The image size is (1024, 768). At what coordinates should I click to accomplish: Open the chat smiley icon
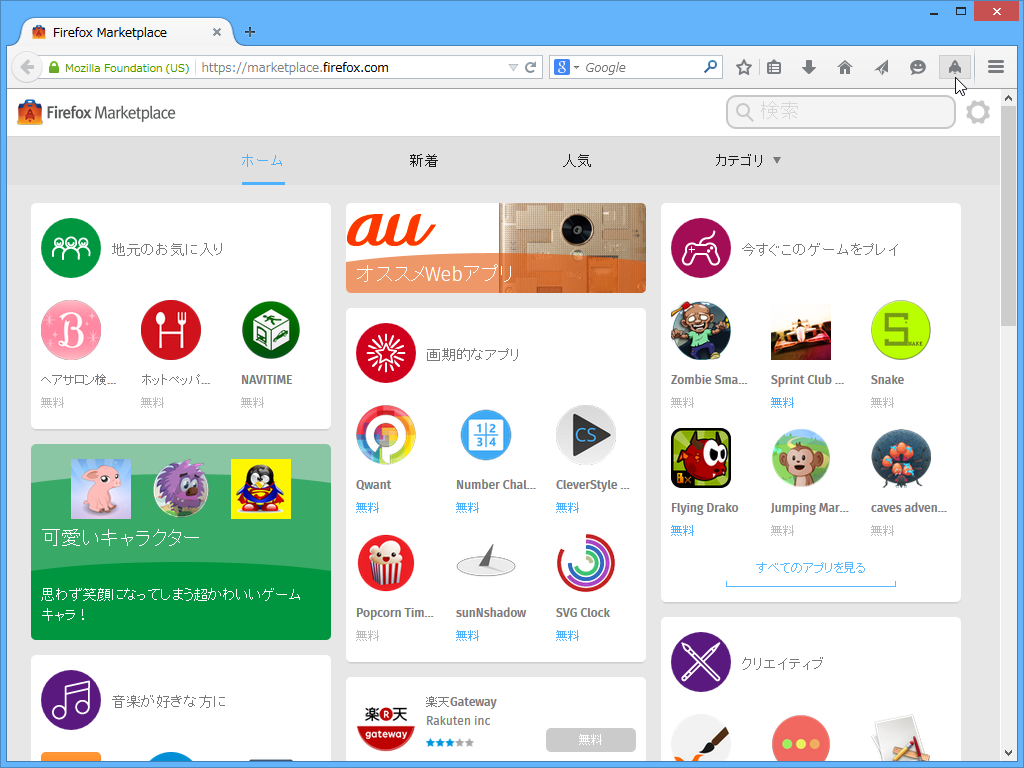(x=918, y=67)
